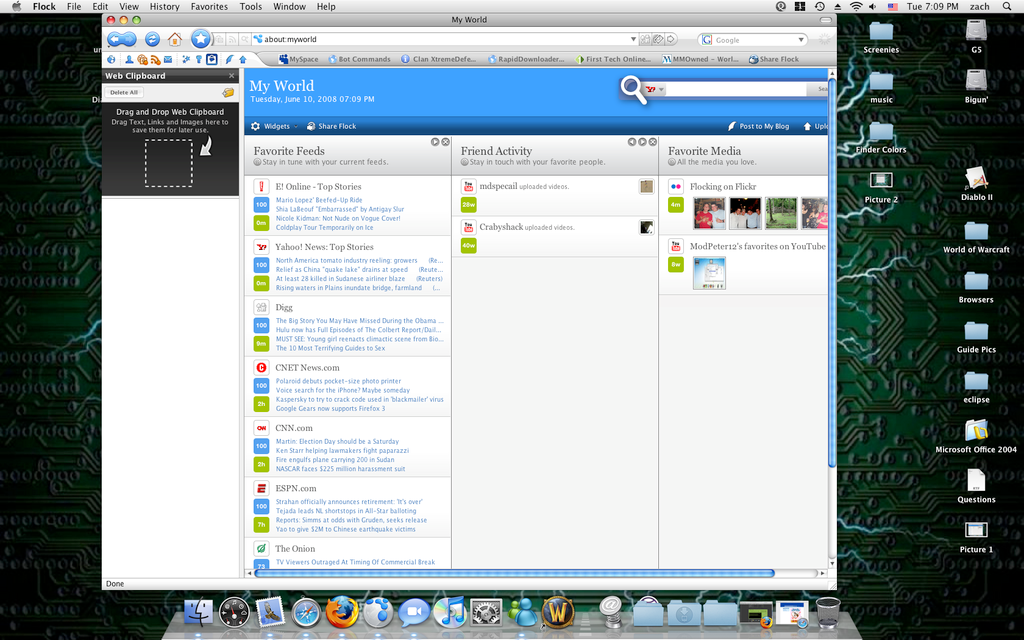The height and width of the screenshot is (640, 1024).
Task: Open the Yahoo! News: Top Stories feed
Action: pyautogui.click(x=325, y=247)
